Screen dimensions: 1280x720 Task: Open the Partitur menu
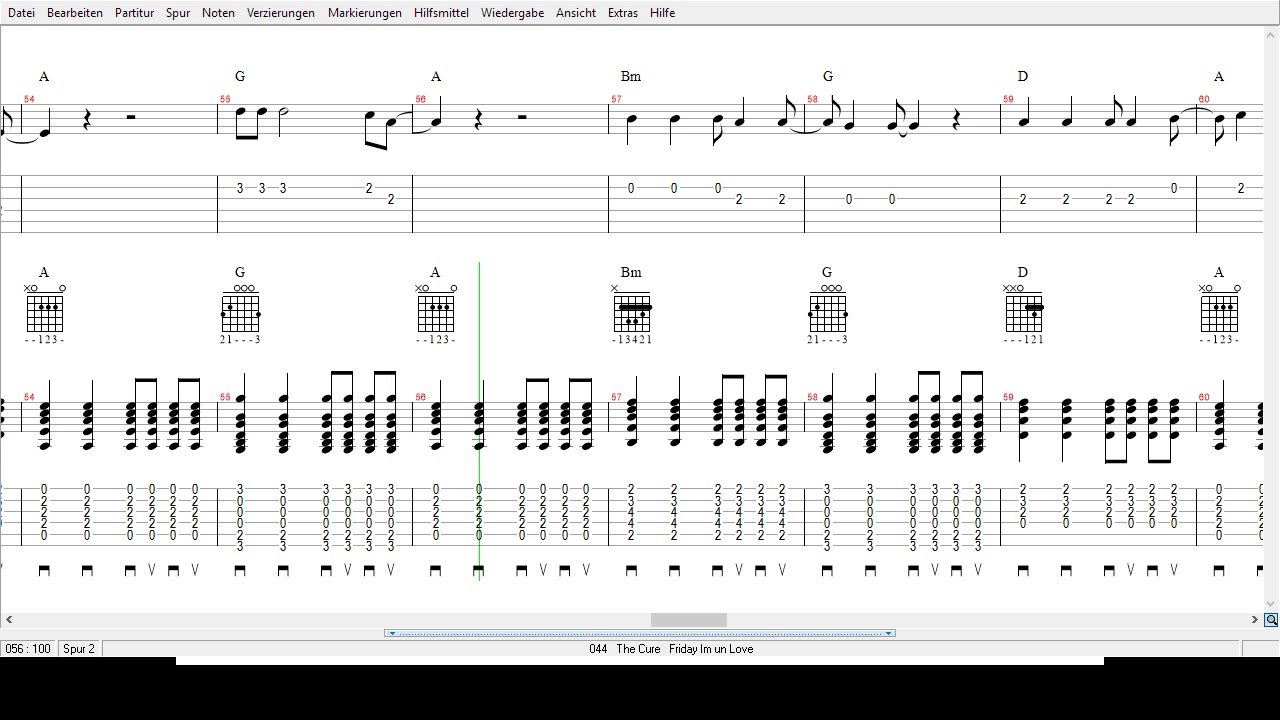point(134,13)
